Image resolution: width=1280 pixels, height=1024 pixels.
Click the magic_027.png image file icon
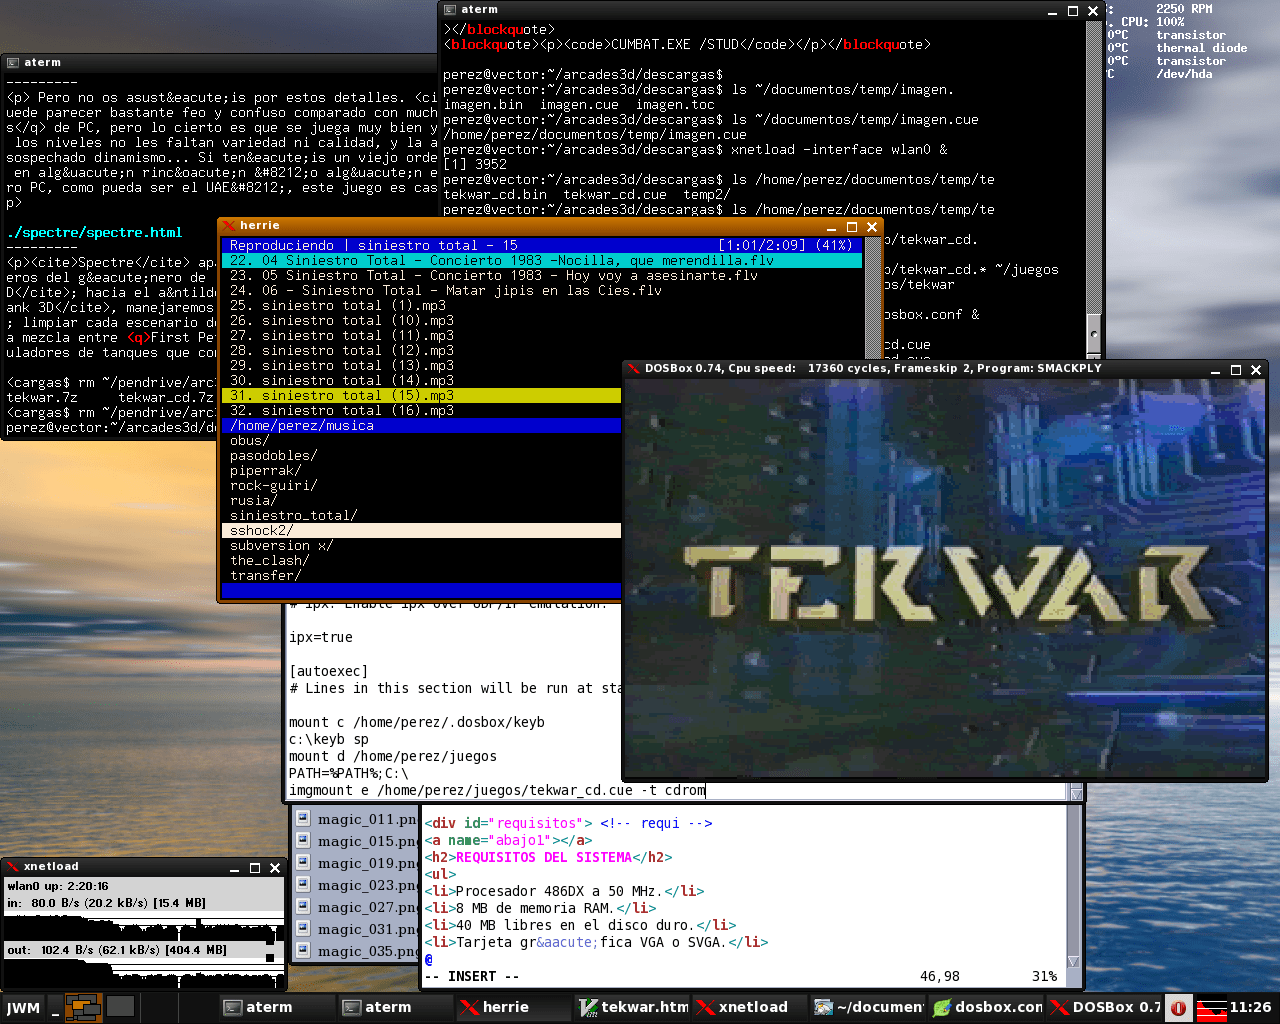(x=303, y=907)
